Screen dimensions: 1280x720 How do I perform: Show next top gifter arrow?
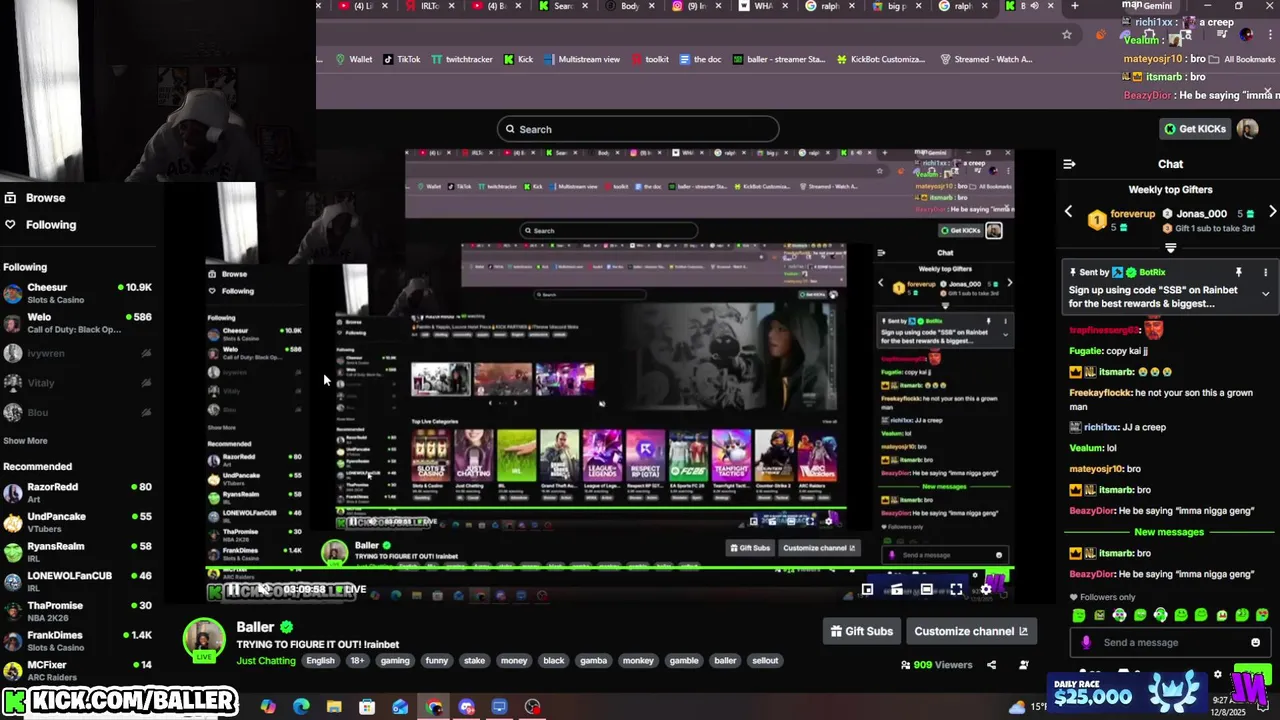[x=1272, y=212]
